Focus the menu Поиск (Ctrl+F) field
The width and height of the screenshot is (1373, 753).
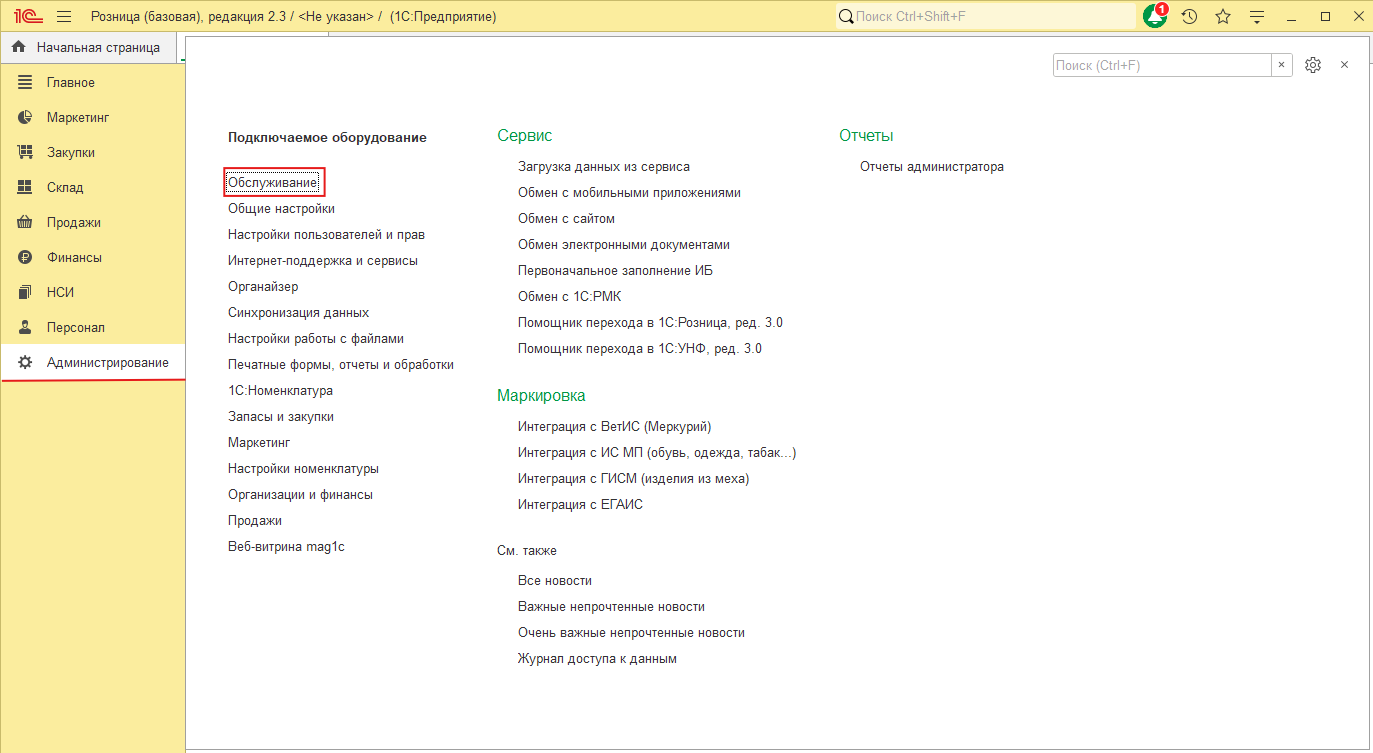click(1162, 65)
